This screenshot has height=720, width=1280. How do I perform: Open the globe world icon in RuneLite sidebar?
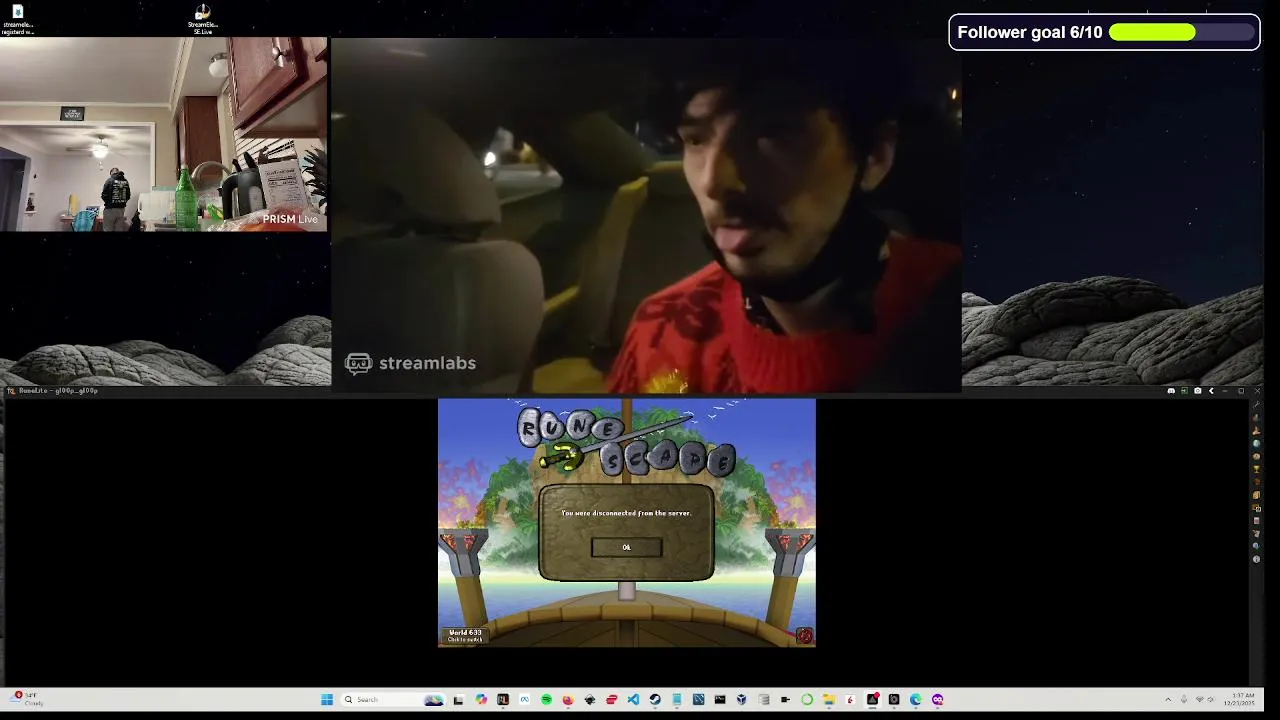click(x=1256, y=444)
